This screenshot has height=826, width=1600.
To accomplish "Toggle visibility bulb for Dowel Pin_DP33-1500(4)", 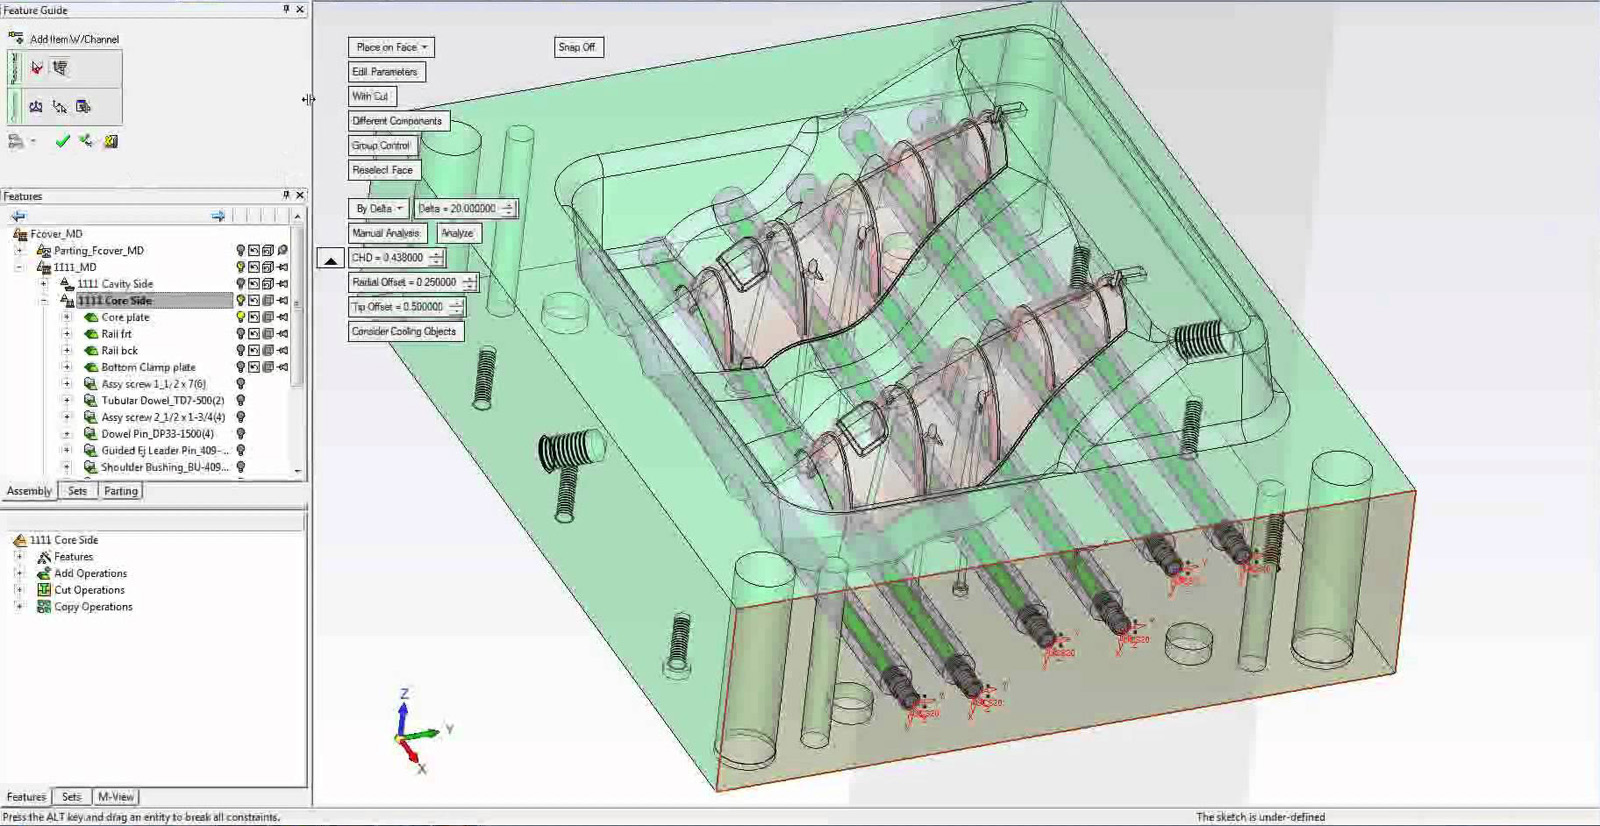I will pyautogui.click(x=240, y=434).
